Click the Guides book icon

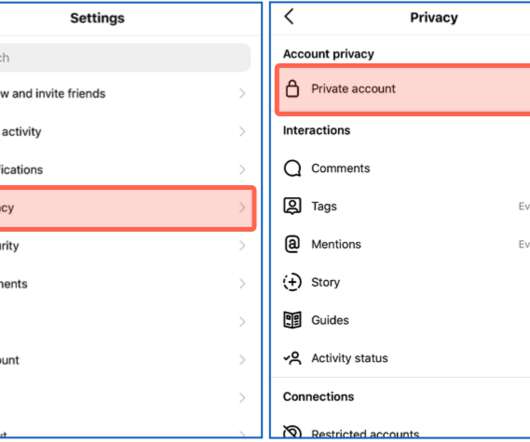[x=292, y=320]
